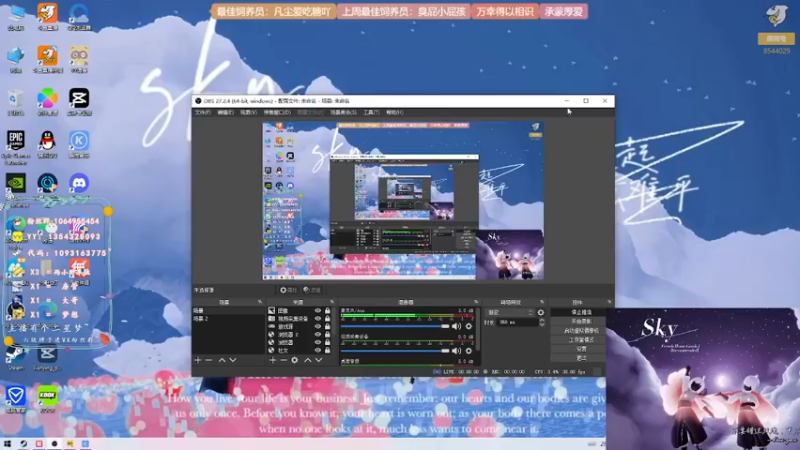Open source properties gear in sources toolbar
The image size is (800, 450).
(x=294, y=360)
